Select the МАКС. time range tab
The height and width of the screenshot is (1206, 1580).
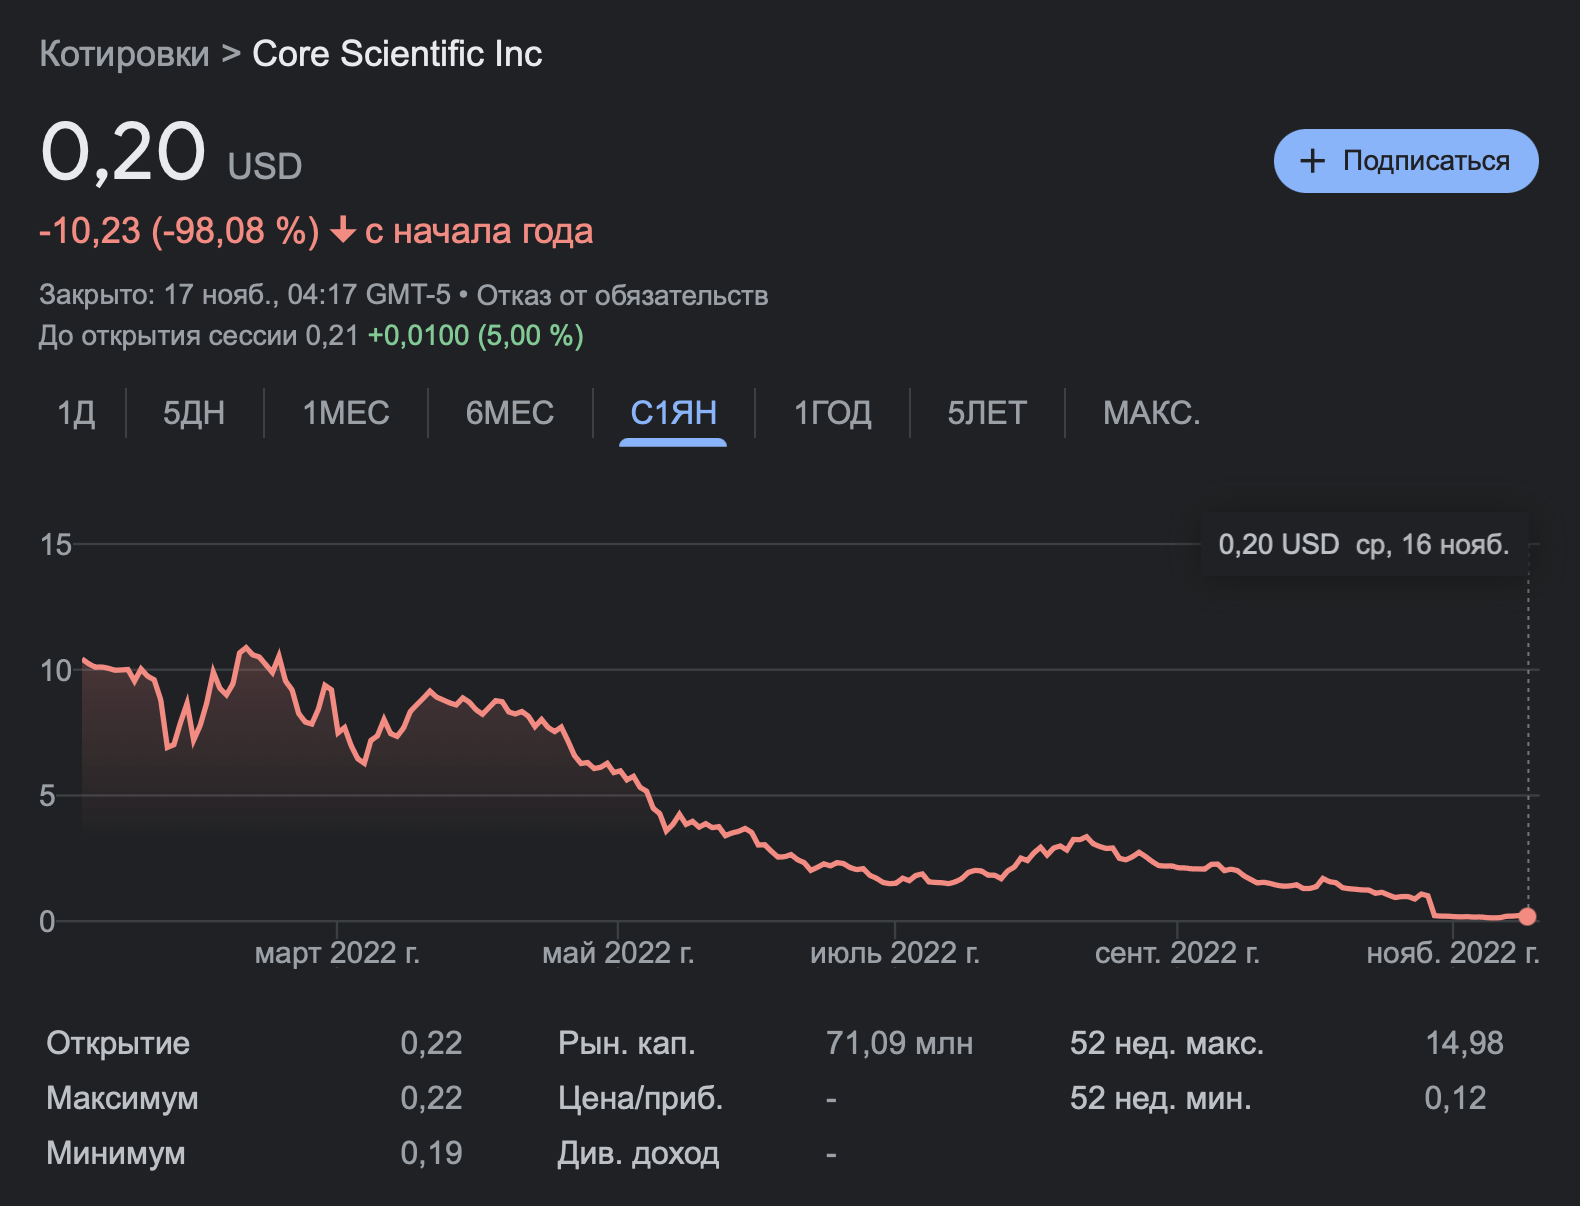click(1151, 413)
